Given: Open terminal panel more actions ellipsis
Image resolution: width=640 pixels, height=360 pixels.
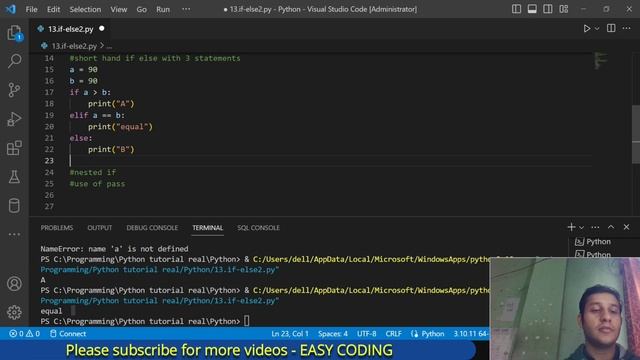Looking at the screenshot, I should pos(595,227).
